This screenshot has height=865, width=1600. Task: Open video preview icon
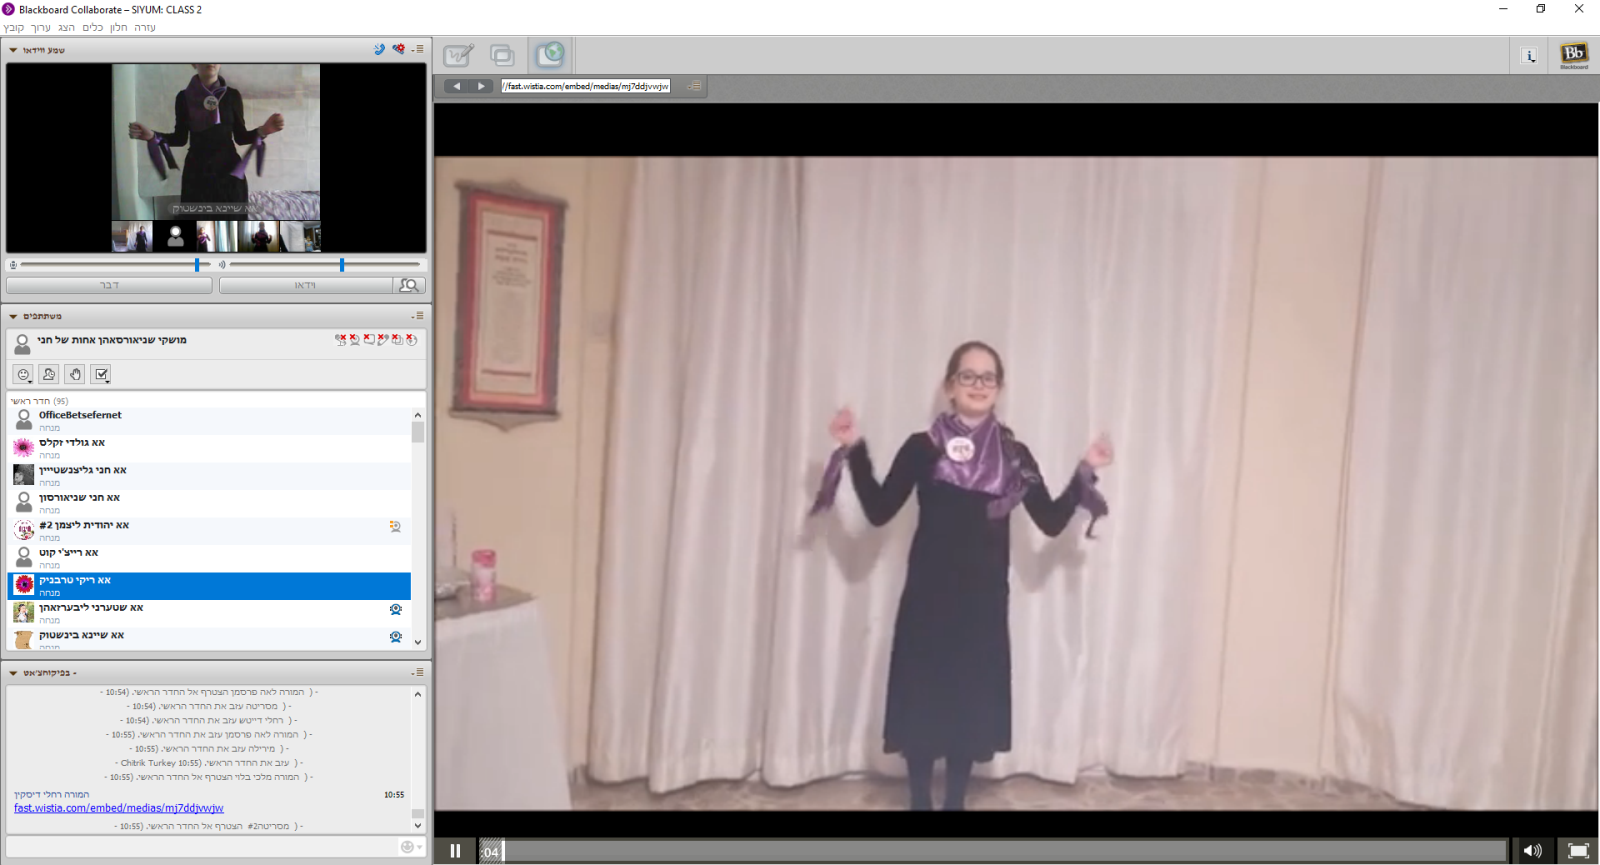pyautogui.click(x=409, y=285)
